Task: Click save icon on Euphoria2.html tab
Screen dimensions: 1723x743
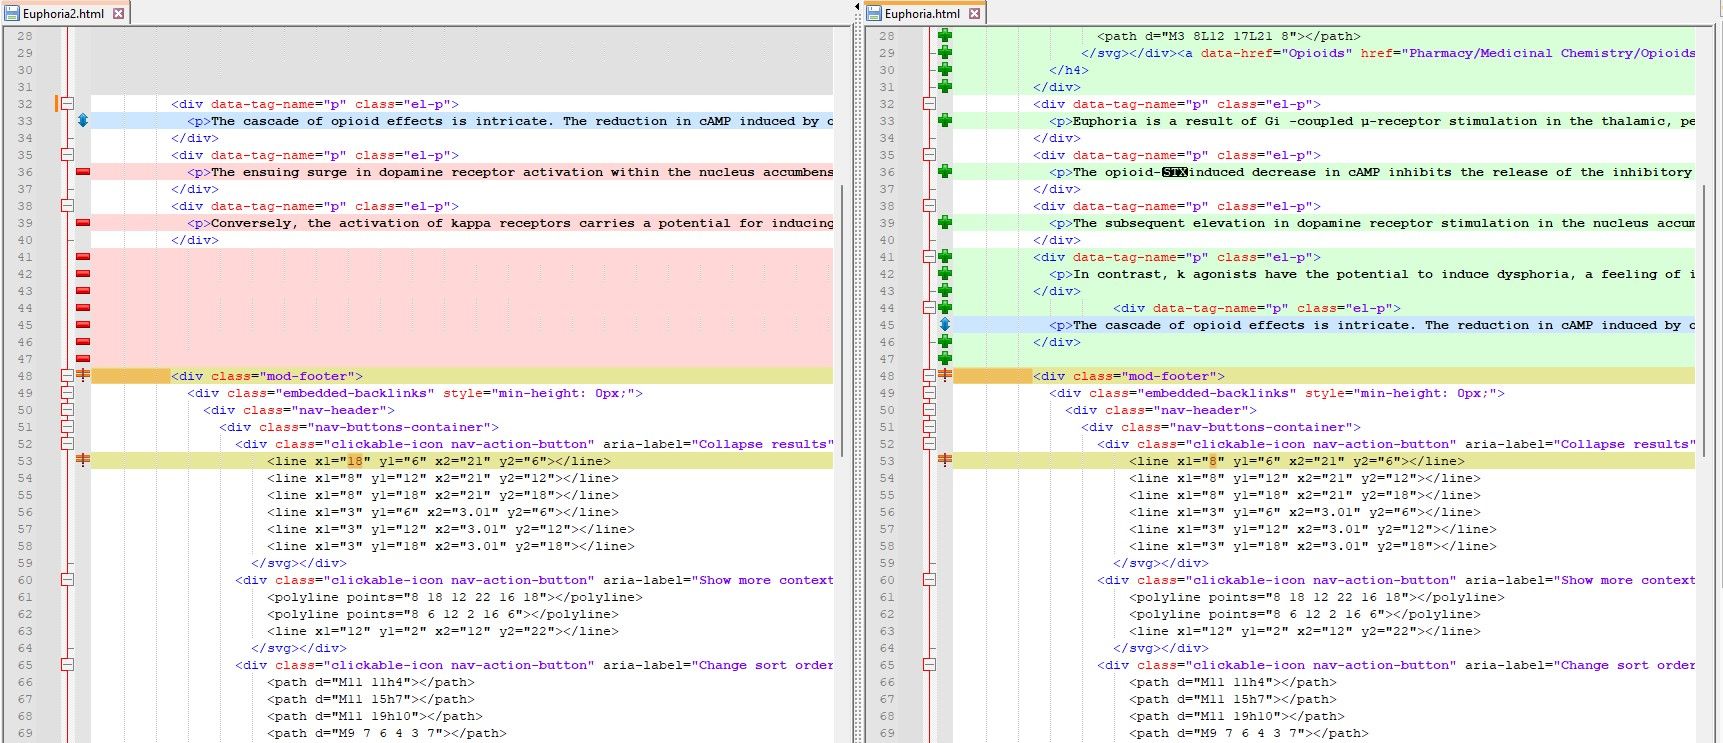Action: 13,14
